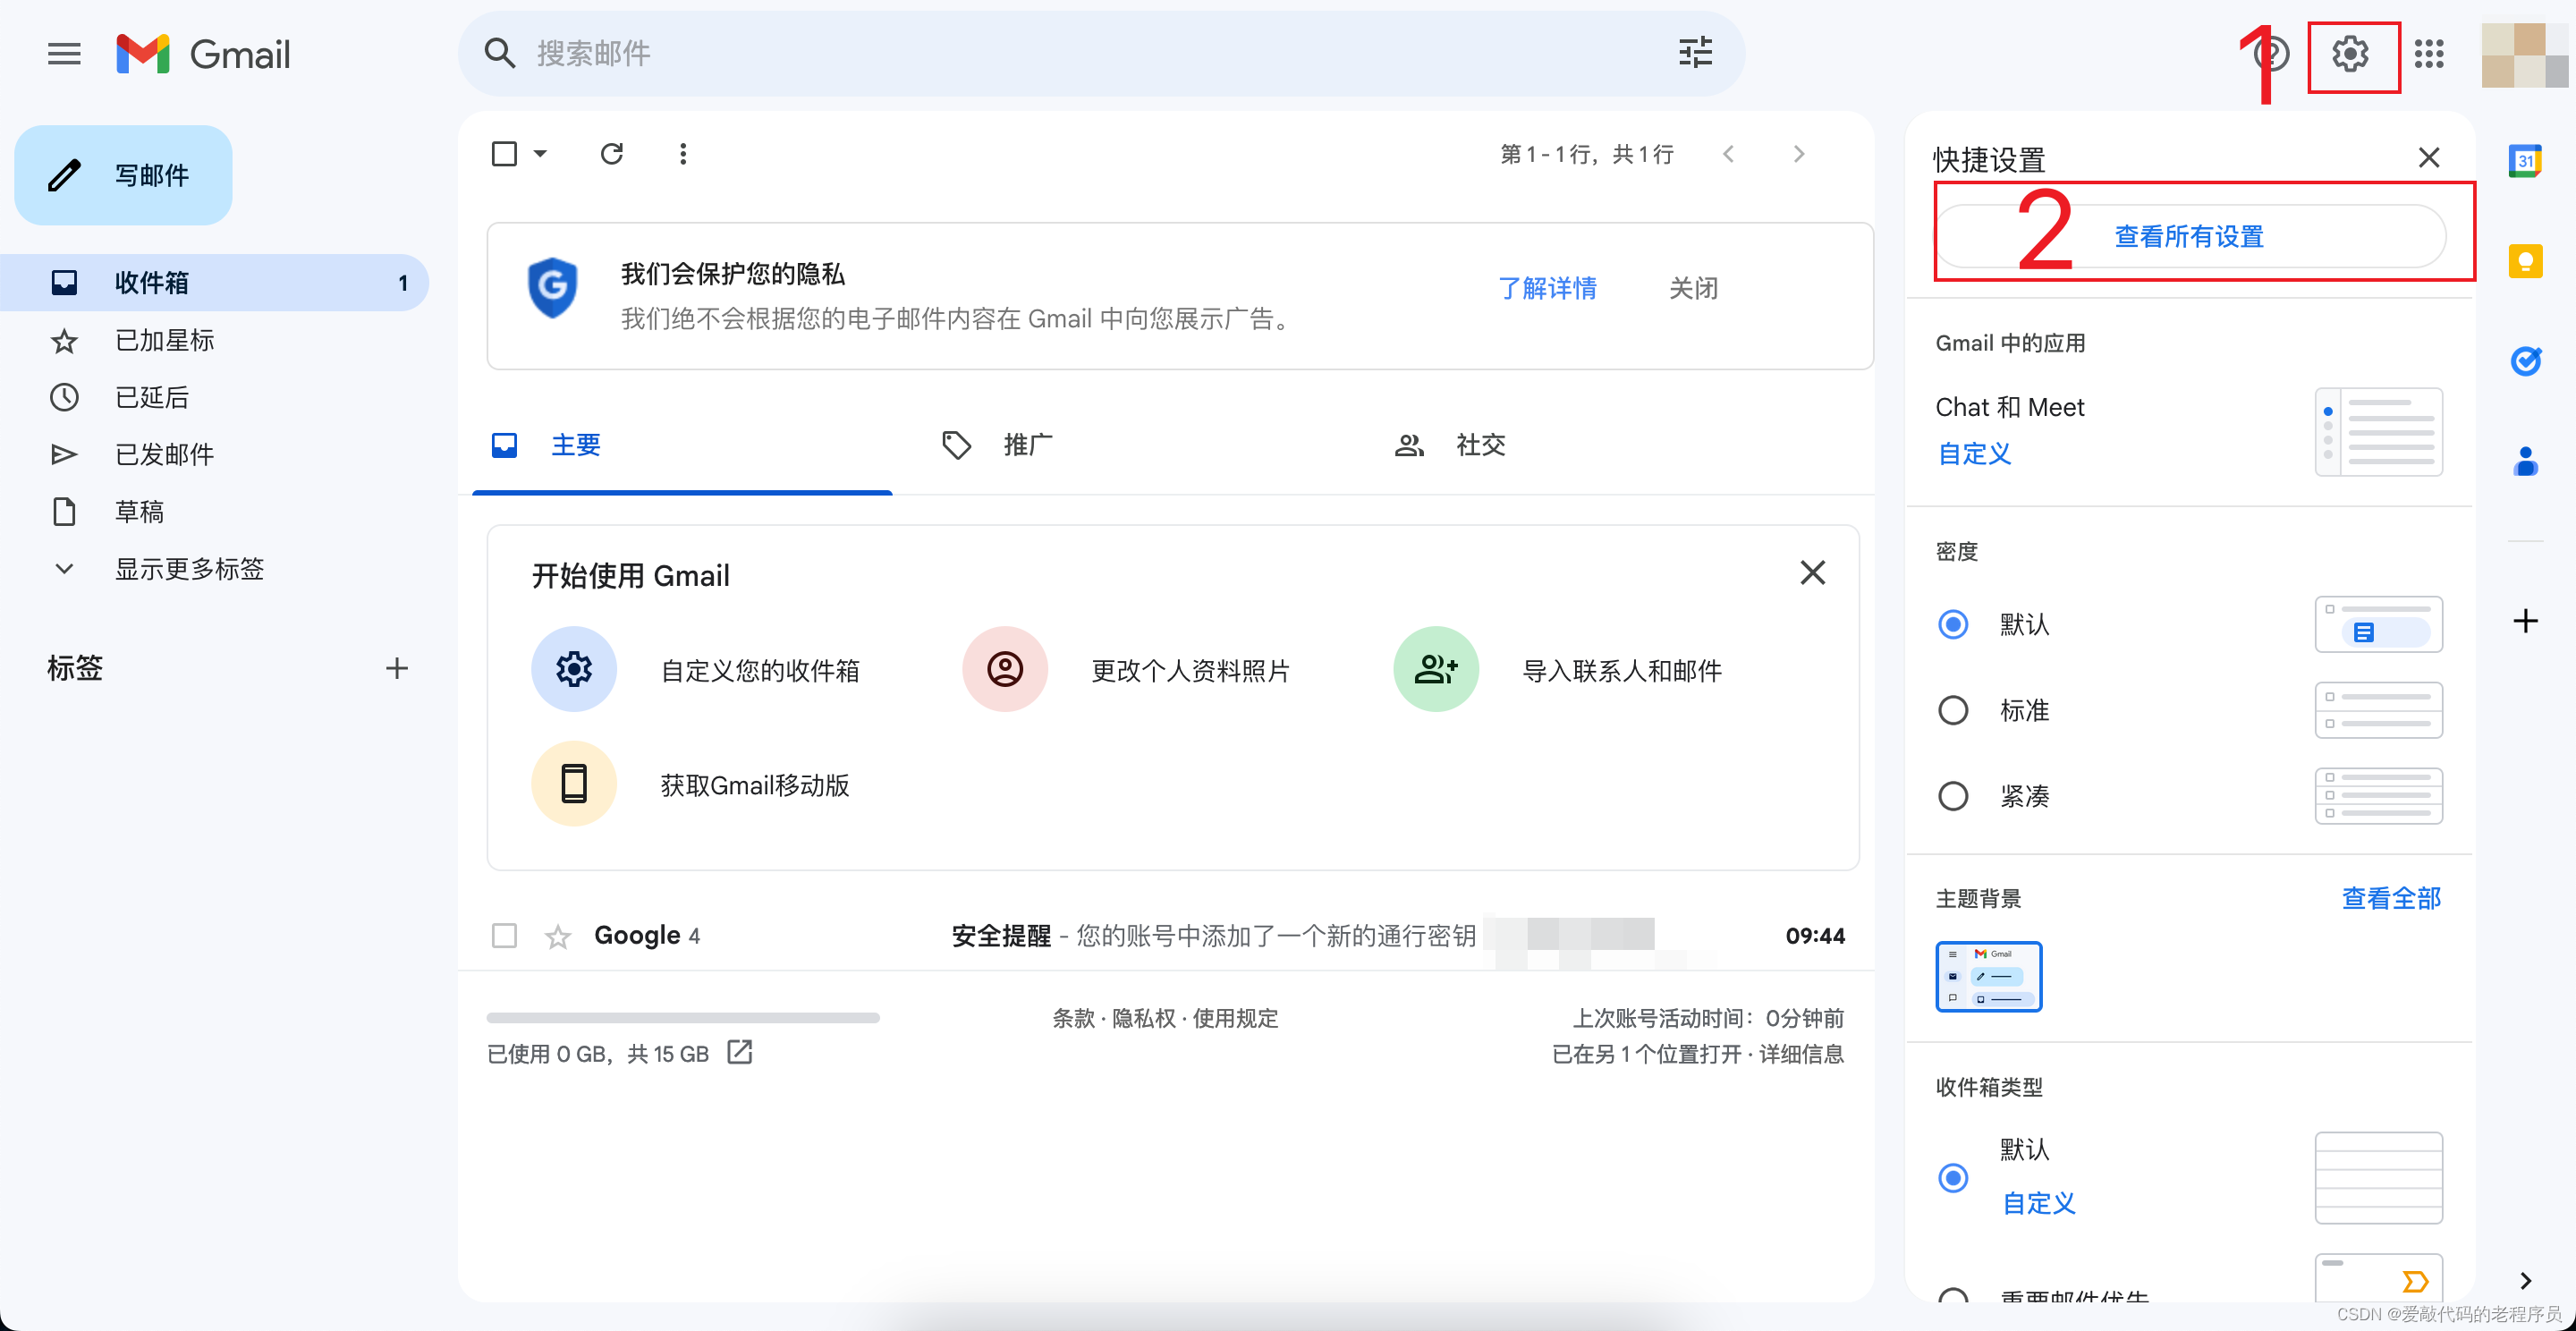Select the 紧凑 density radio button
Screen dimensions: 2576x1331
coord(1953,797)
